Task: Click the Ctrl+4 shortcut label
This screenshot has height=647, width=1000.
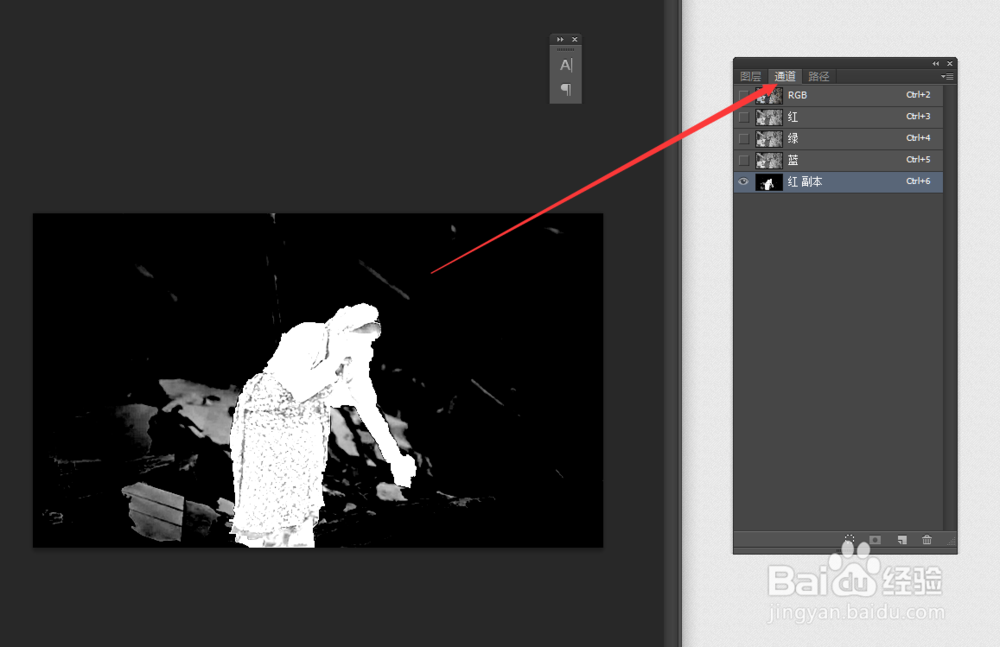Action: coord(918,138)
